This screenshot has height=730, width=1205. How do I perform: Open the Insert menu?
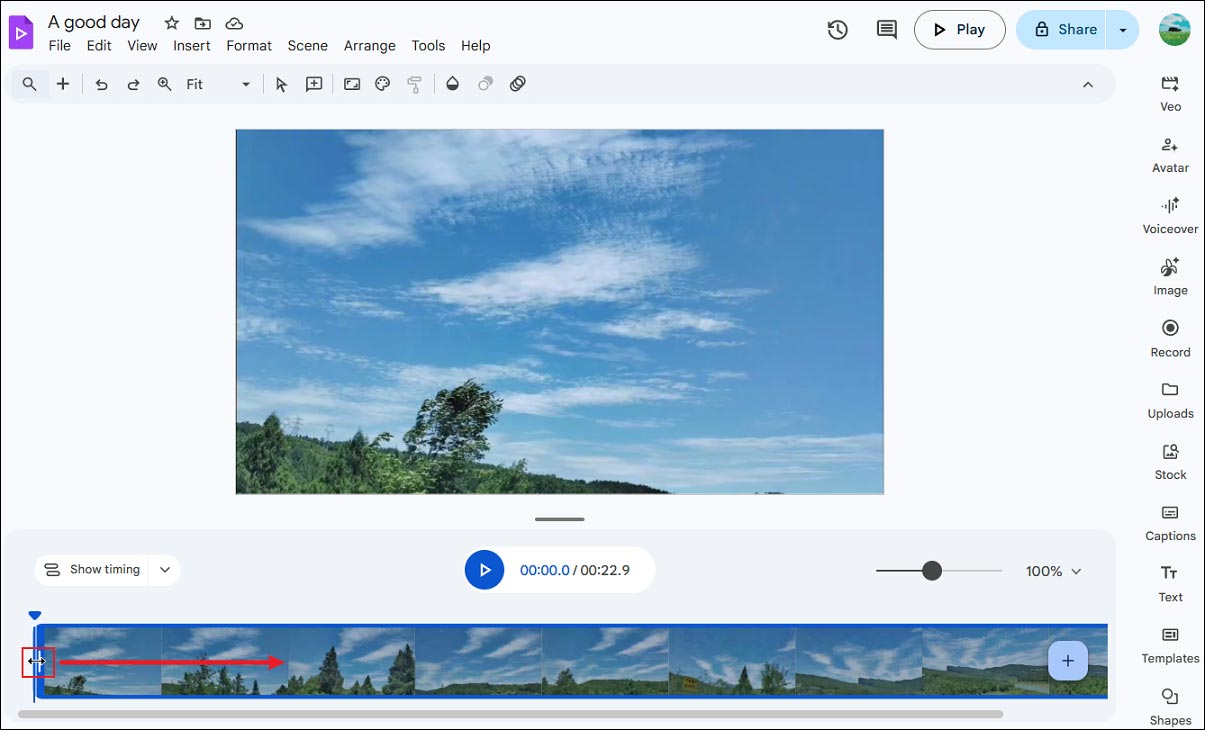[191, 45]
